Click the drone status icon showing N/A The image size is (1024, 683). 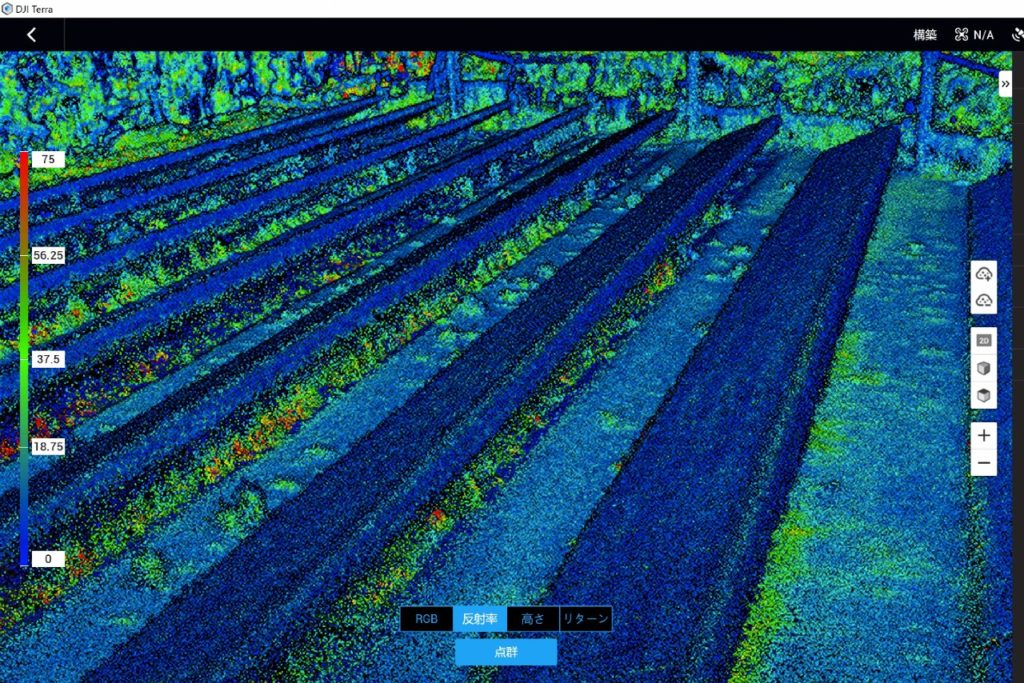click(x=962, y=34)
